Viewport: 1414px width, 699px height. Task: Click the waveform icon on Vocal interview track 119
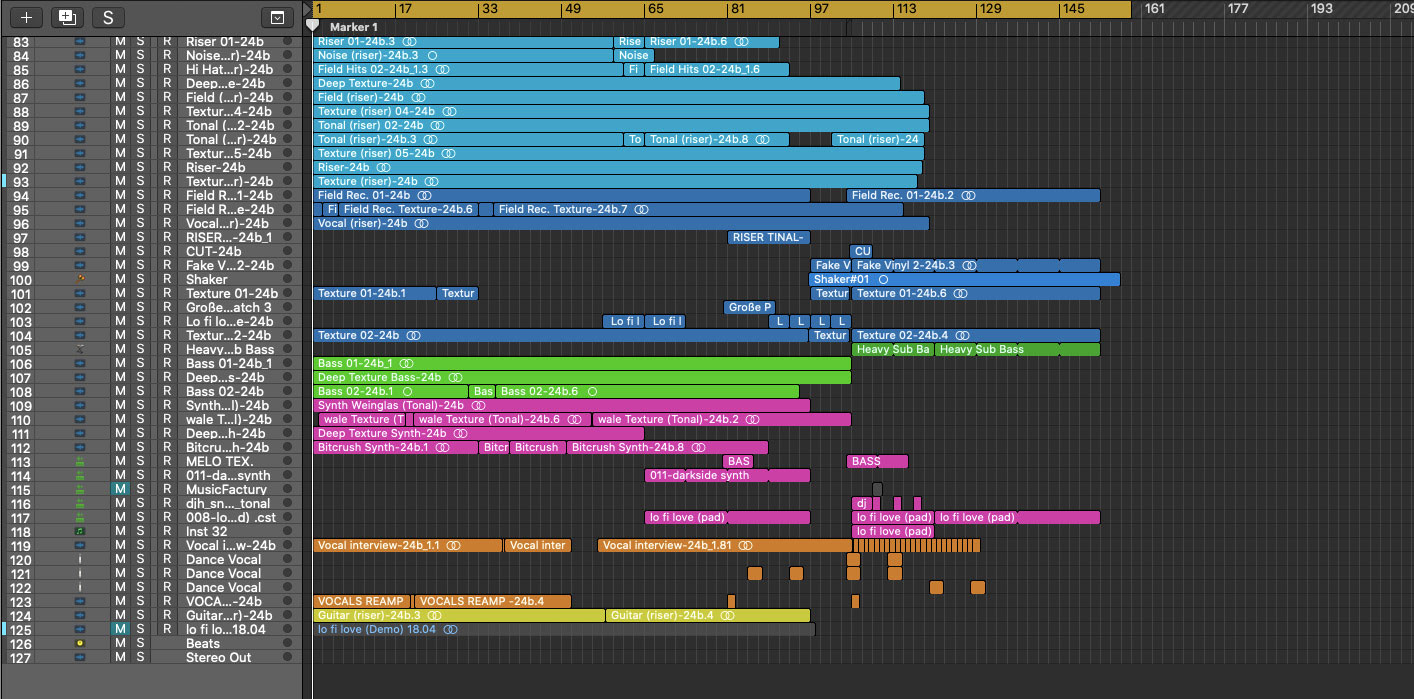pos(80,545)
